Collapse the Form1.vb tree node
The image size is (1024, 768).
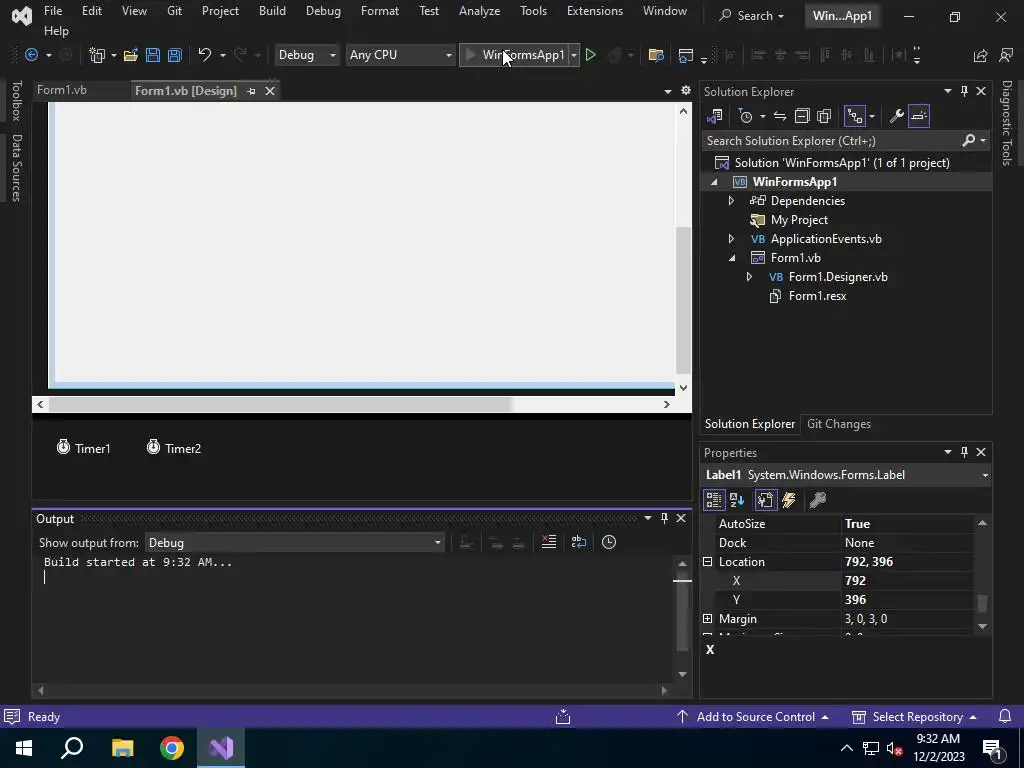[x=732, y=258]
